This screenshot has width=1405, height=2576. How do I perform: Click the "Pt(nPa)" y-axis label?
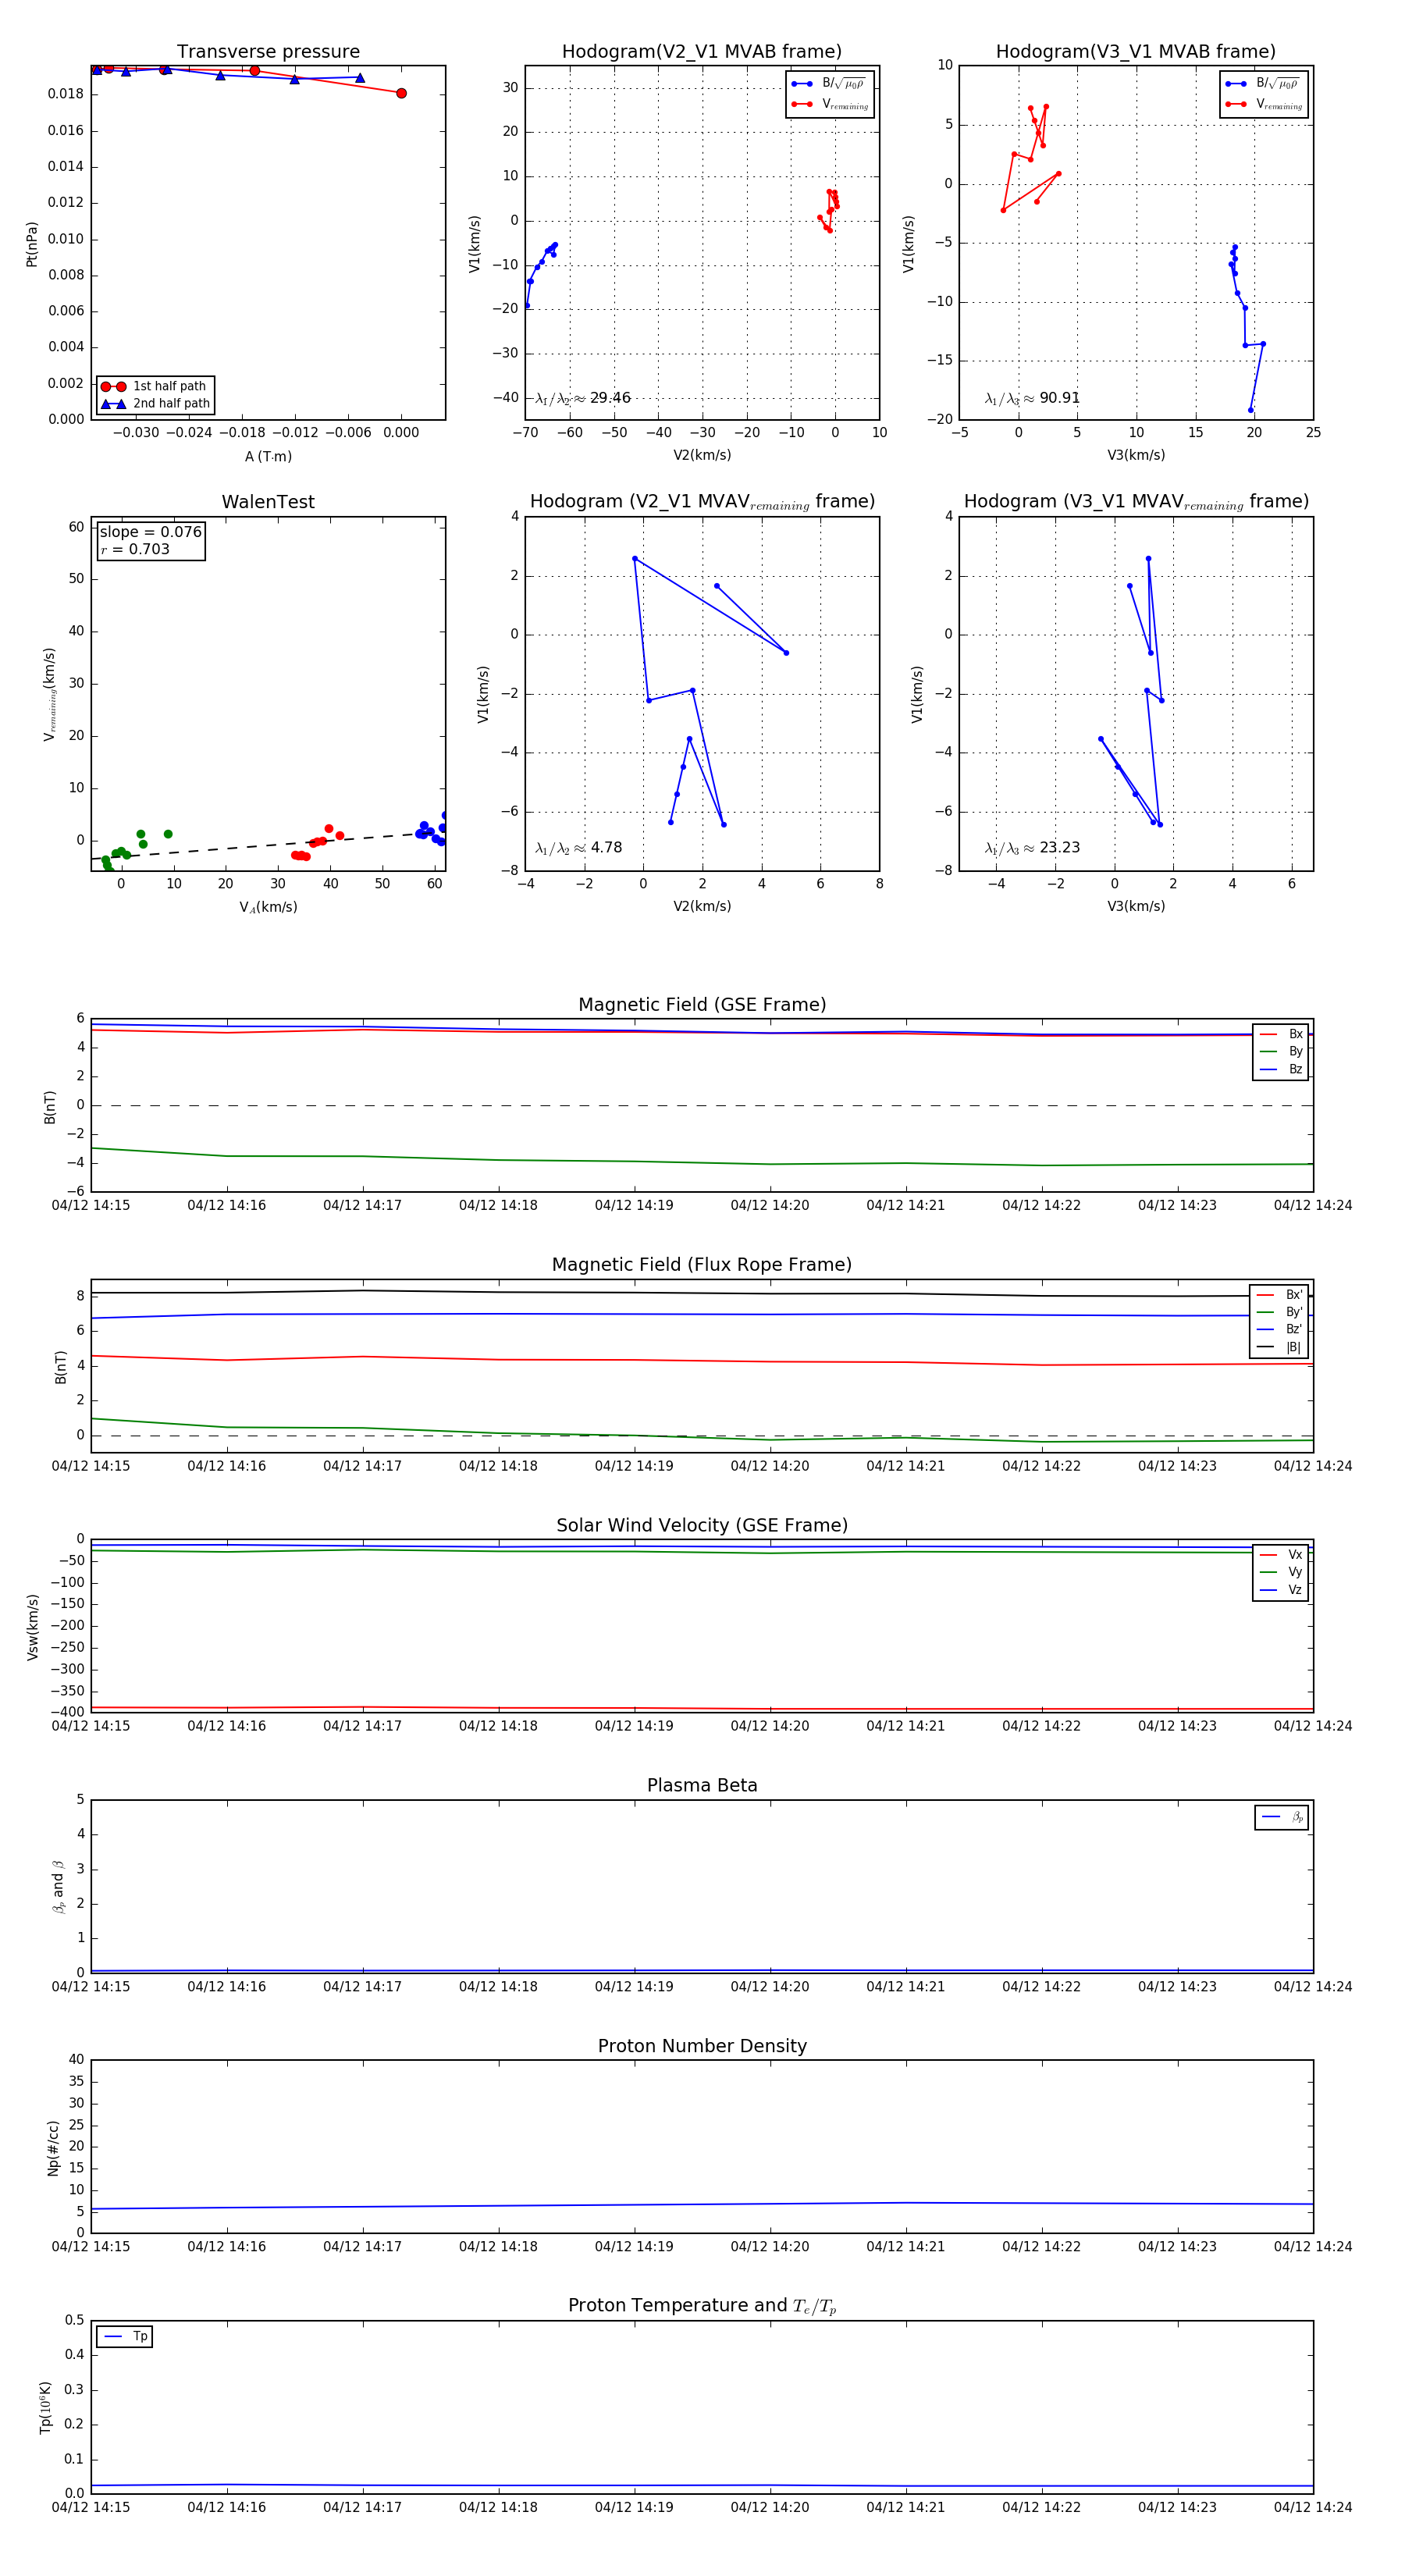pos(32,244)
